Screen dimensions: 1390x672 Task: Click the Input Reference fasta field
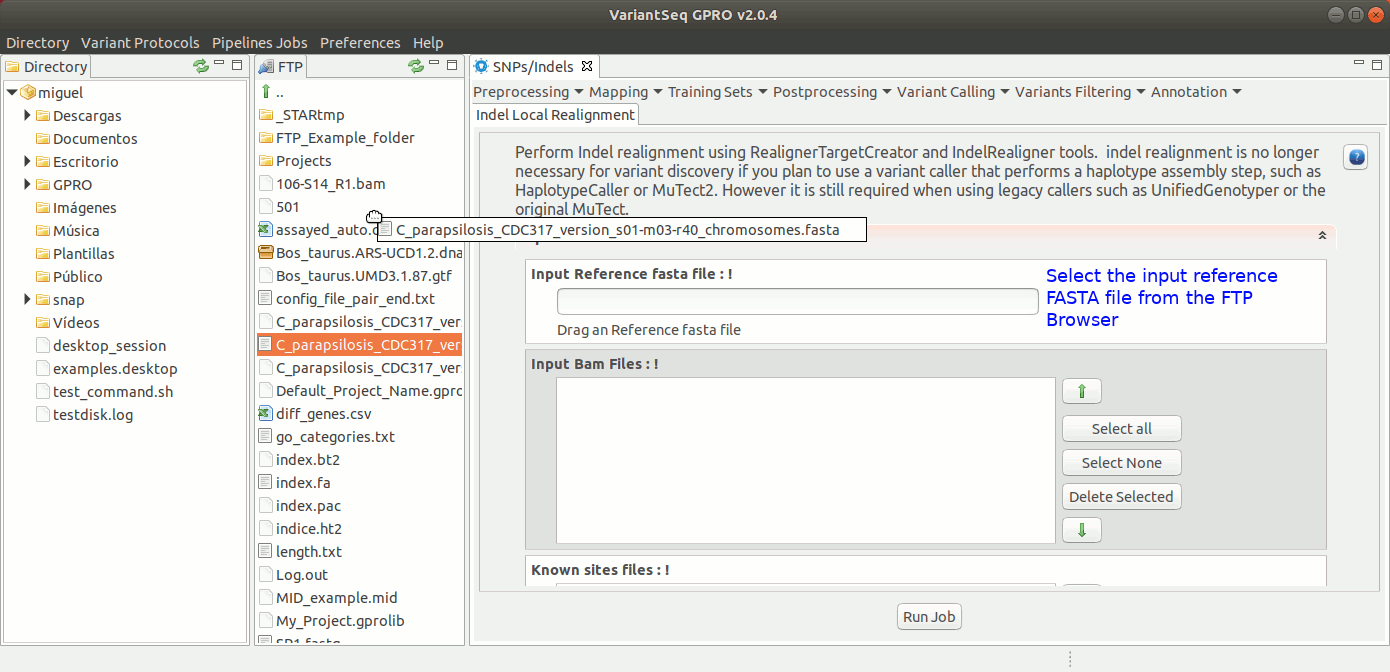[x=797, y=302]
